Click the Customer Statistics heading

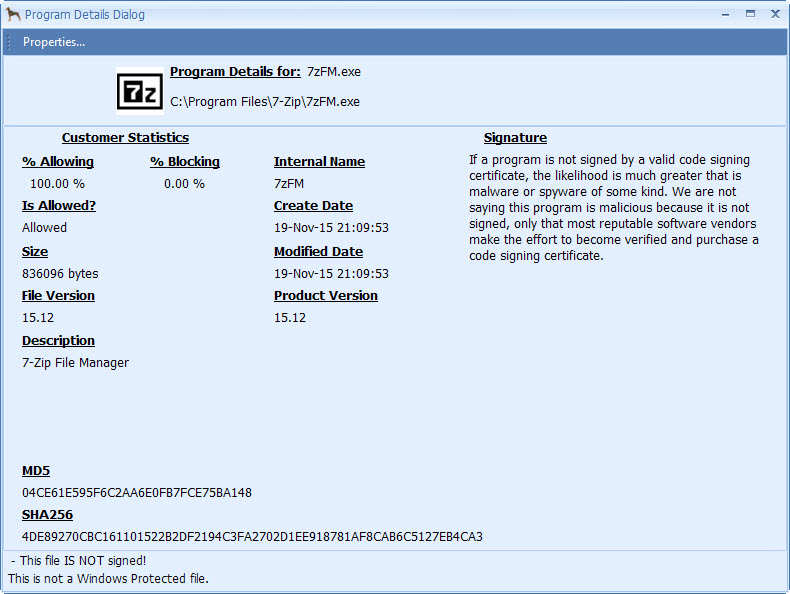pos(125,138)
